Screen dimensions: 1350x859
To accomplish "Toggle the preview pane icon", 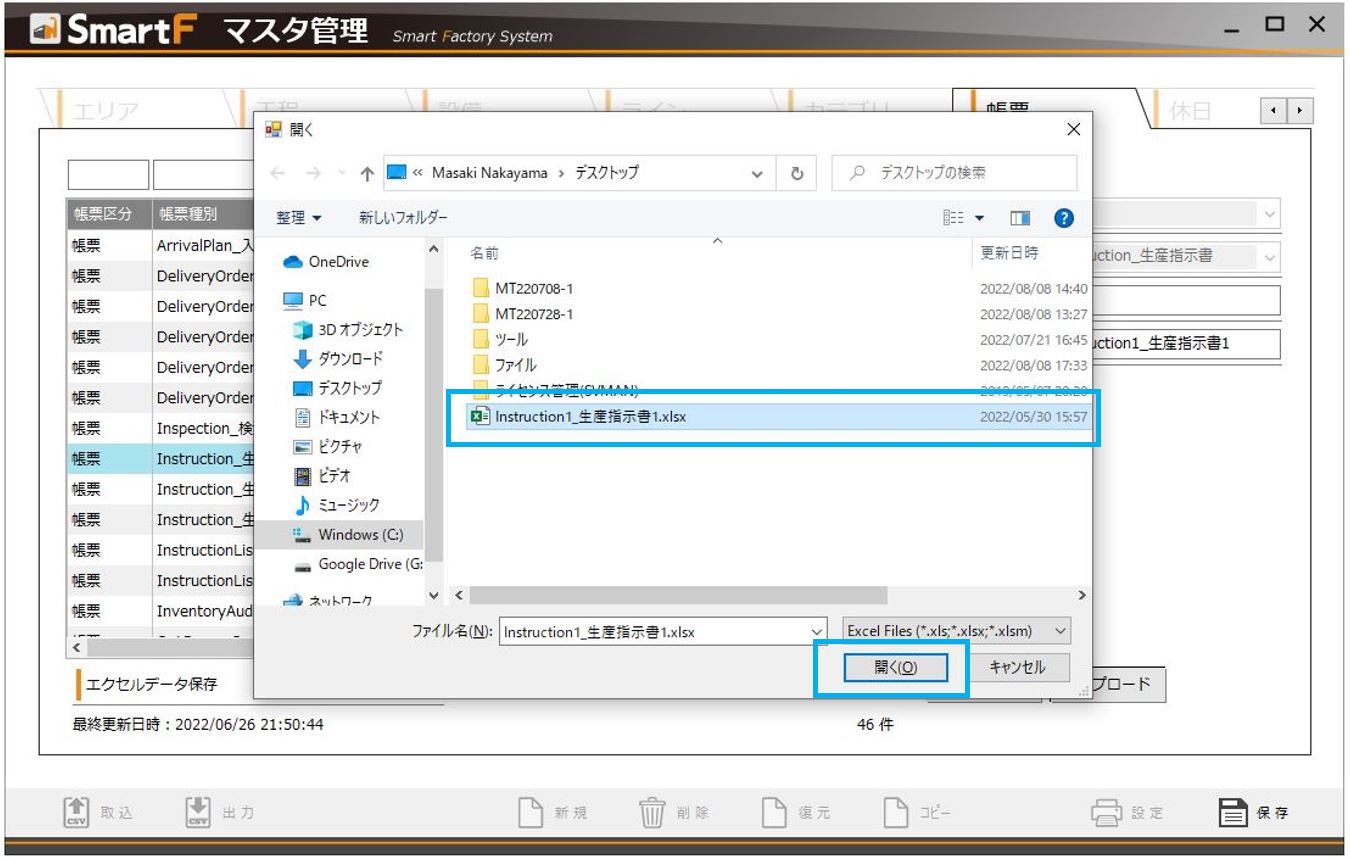I will [1018, 216].
